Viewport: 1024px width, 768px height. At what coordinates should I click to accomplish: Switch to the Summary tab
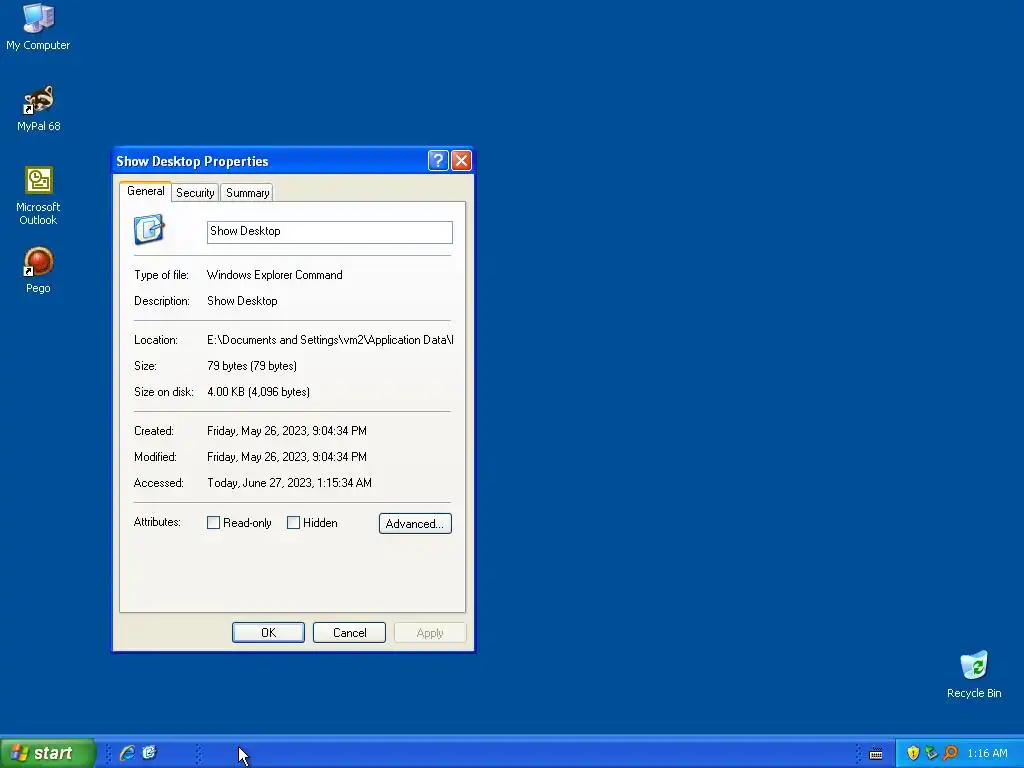248,193
